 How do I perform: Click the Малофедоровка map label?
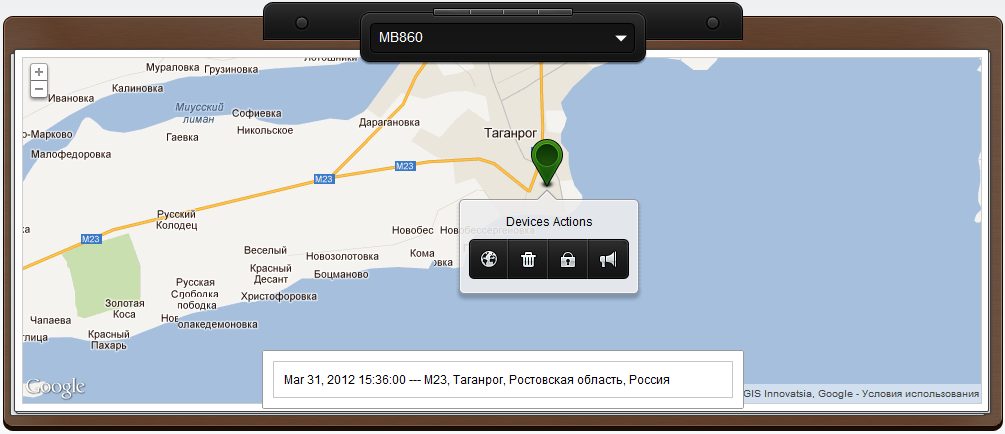pyautogui.click(x=71, y=154)
